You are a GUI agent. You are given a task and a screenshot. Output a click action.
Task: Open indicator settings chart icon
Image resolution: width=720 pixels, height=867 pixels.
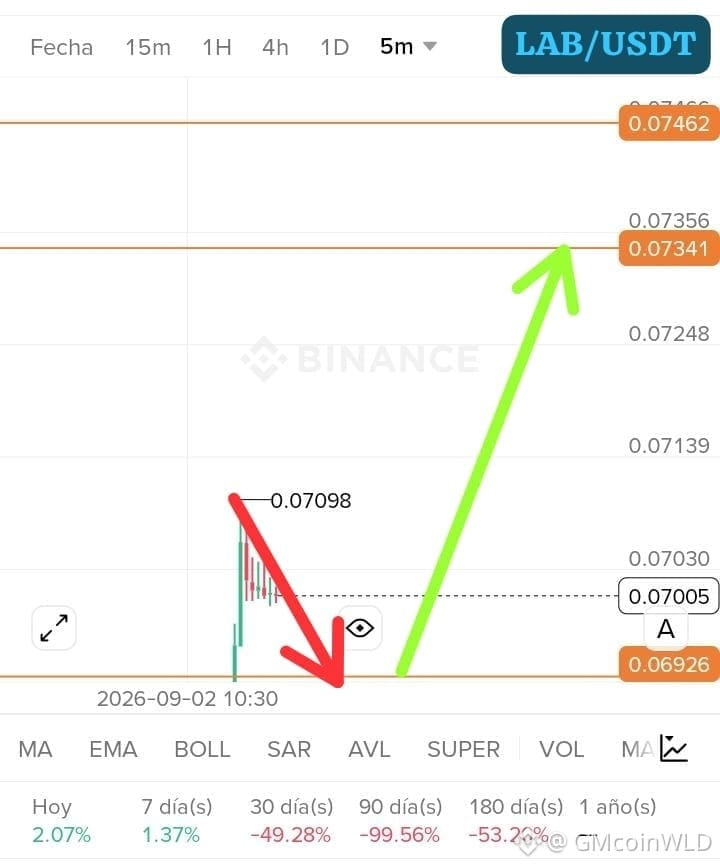pyautogui.click(x=674, y=749)
